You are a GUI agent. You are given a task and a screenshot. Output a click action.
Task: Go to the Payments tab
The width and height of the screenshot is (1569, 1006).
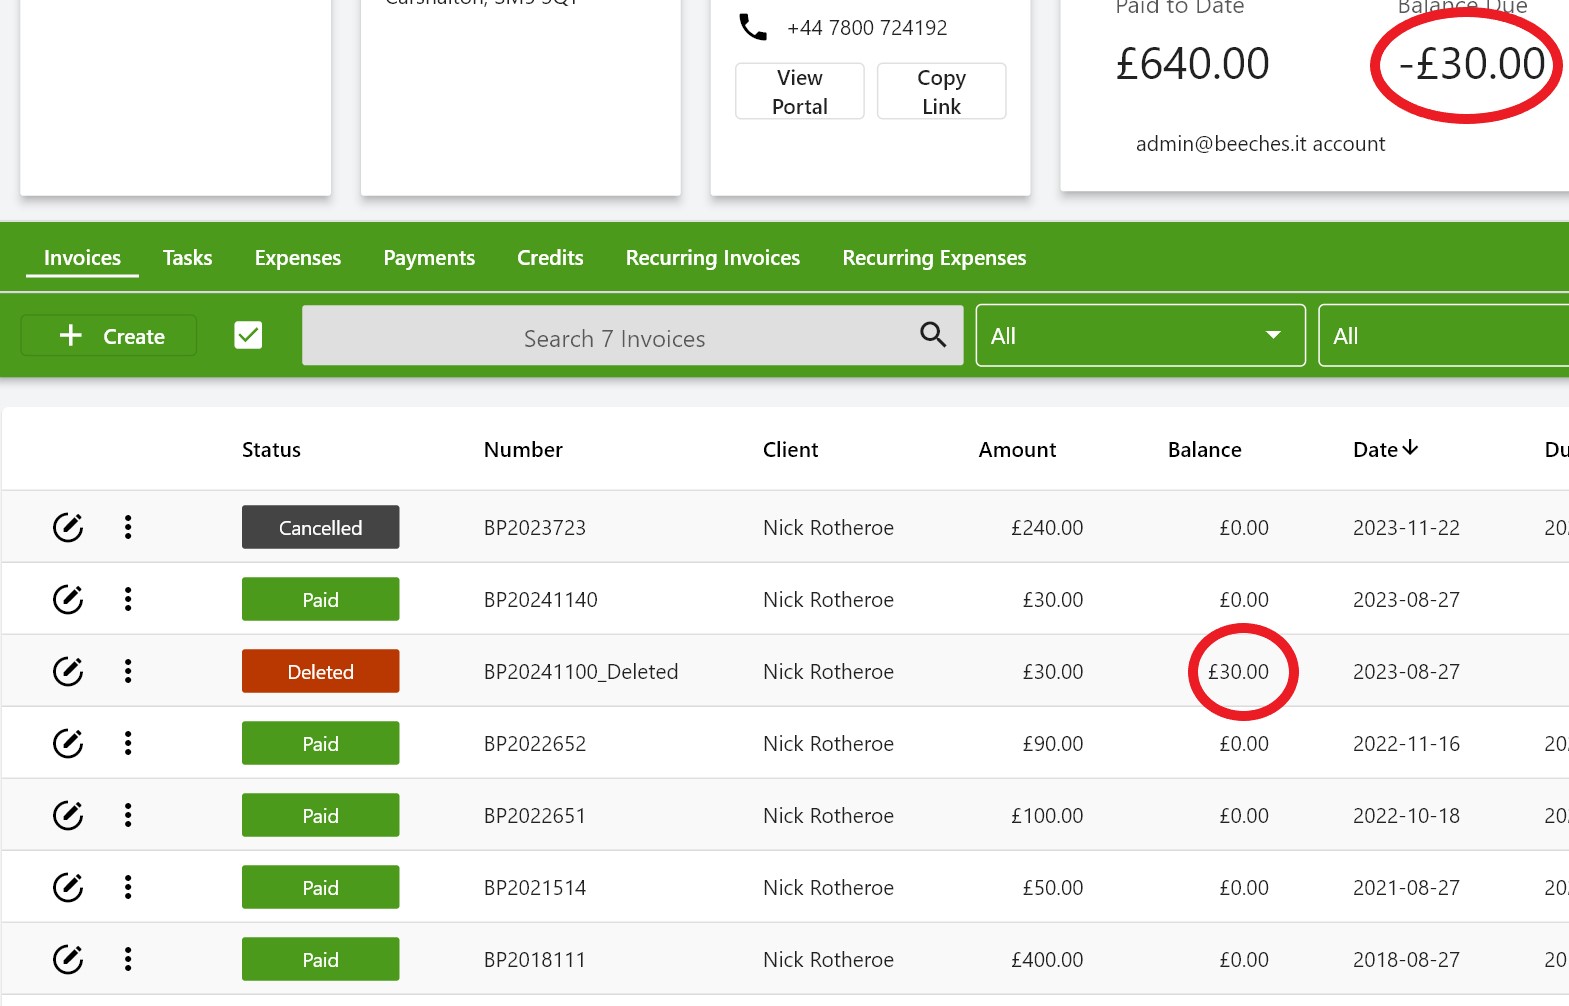[429, 258]
